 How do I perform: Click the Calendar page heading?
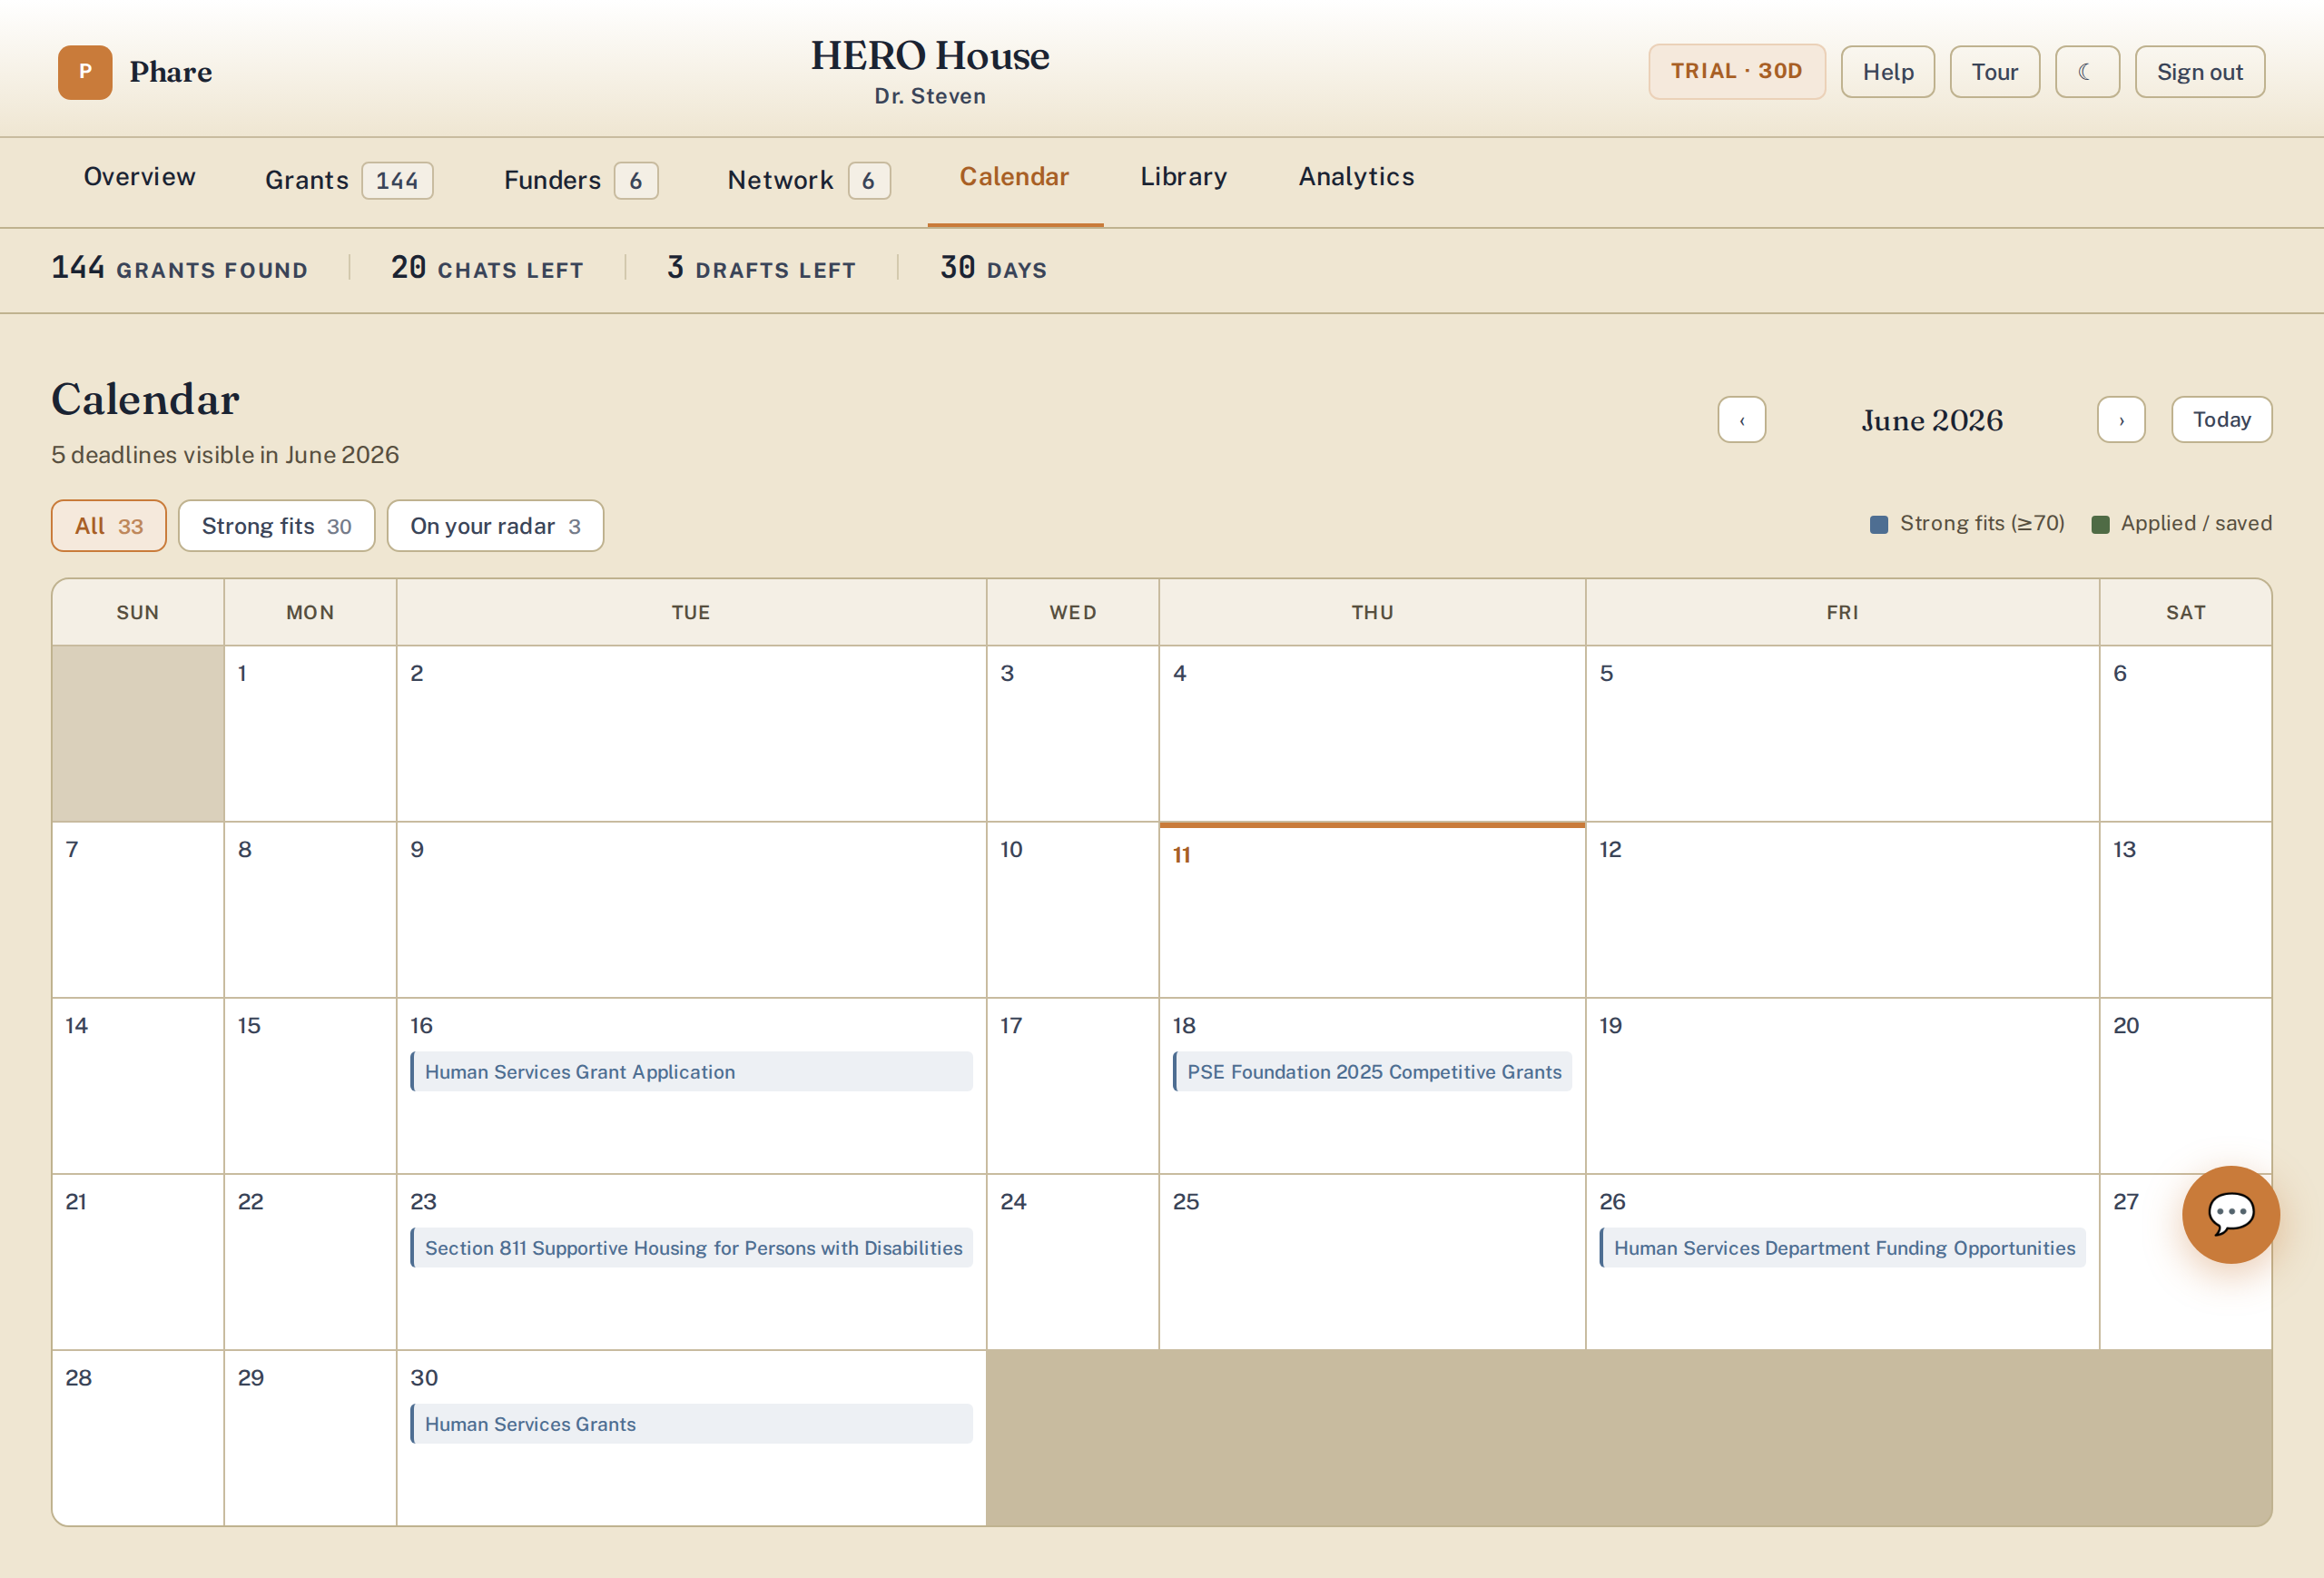click(x=146, y=399)
